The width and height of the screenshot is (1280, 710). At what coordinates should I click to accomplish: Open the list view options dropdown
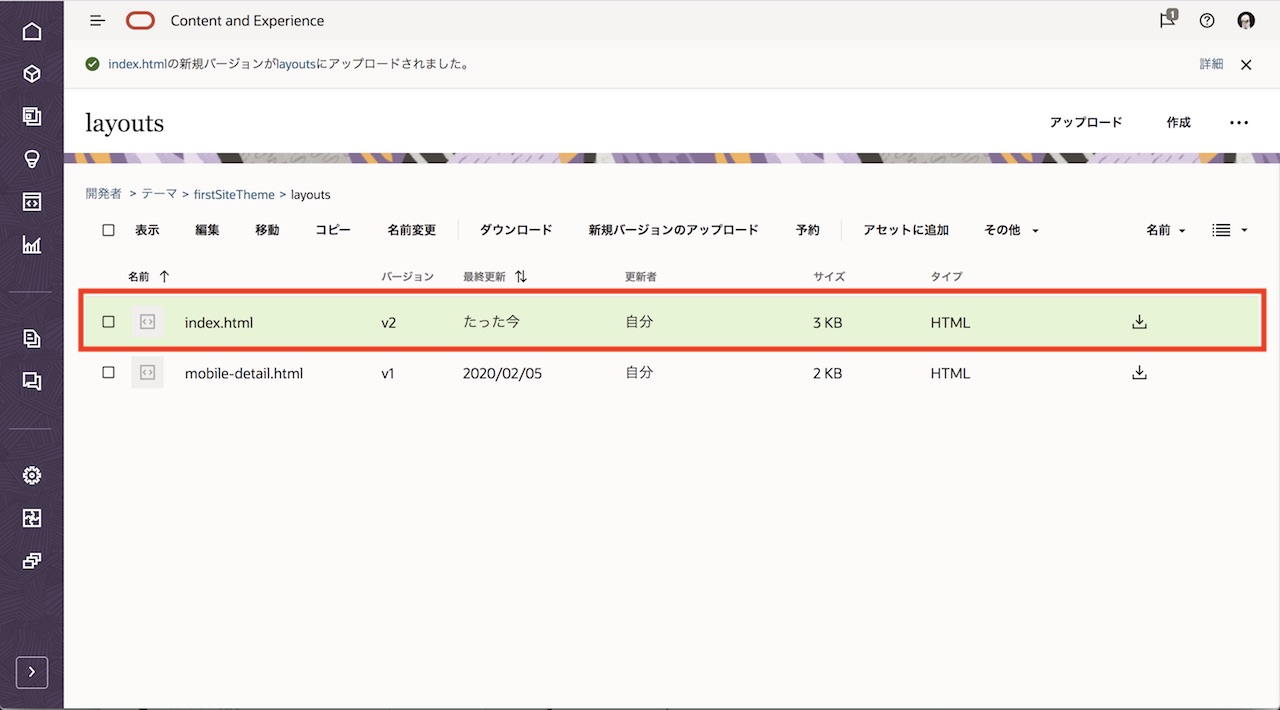[1230, 230]
